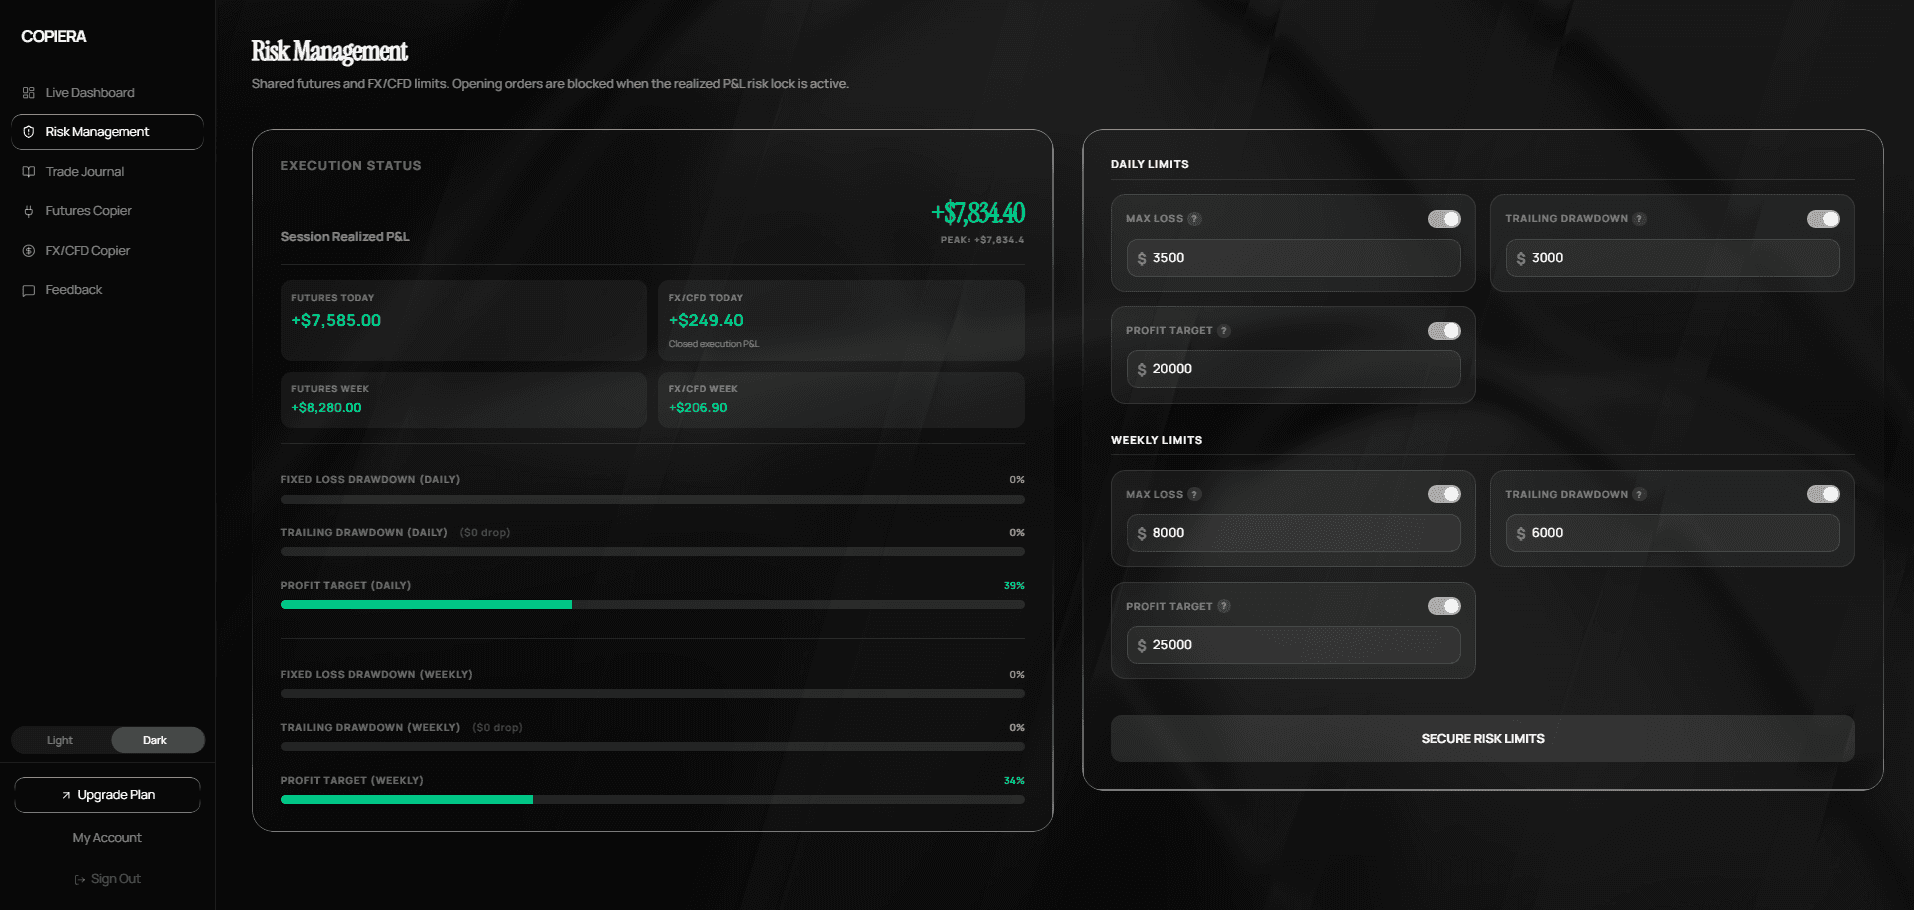Image resolution: width=1914 pixels, height=910 pixels.
Task: Click the Secure Risk Limits button
Action: pyautogui.click(x=1482, y=739)
